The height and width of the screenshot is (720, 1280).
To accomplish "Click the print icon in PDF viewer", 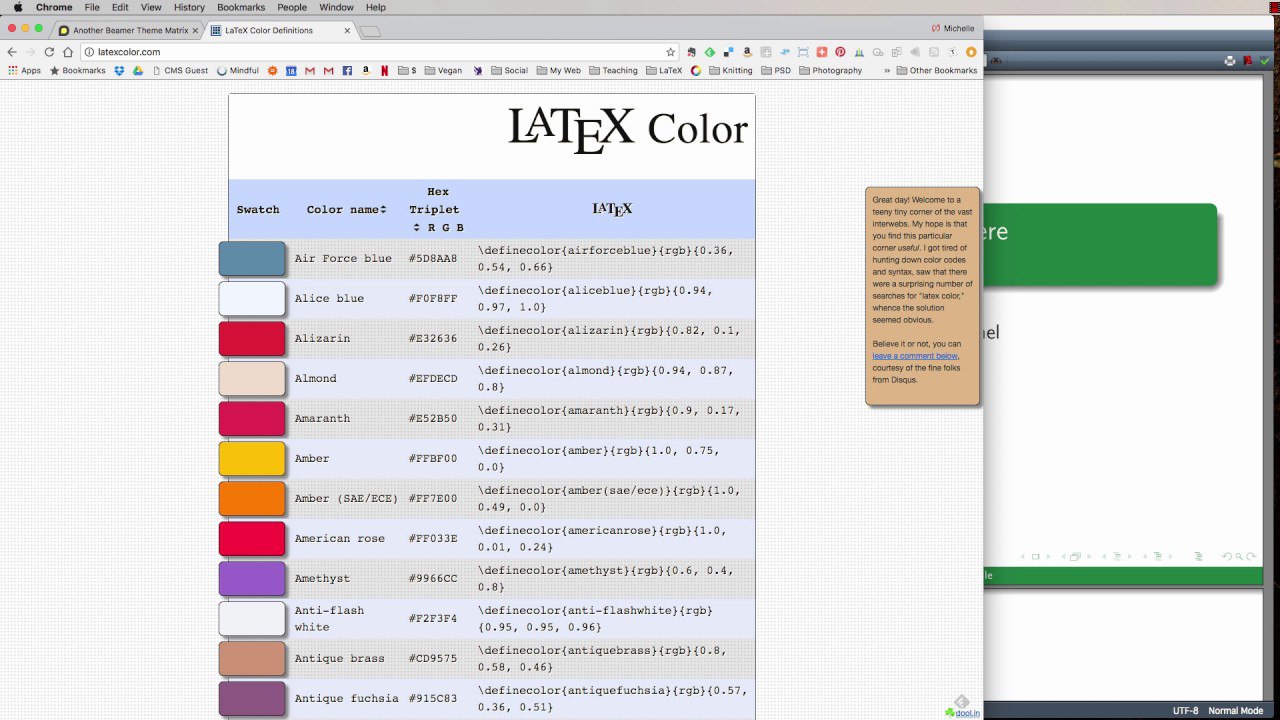I will tap(1230, 61).
